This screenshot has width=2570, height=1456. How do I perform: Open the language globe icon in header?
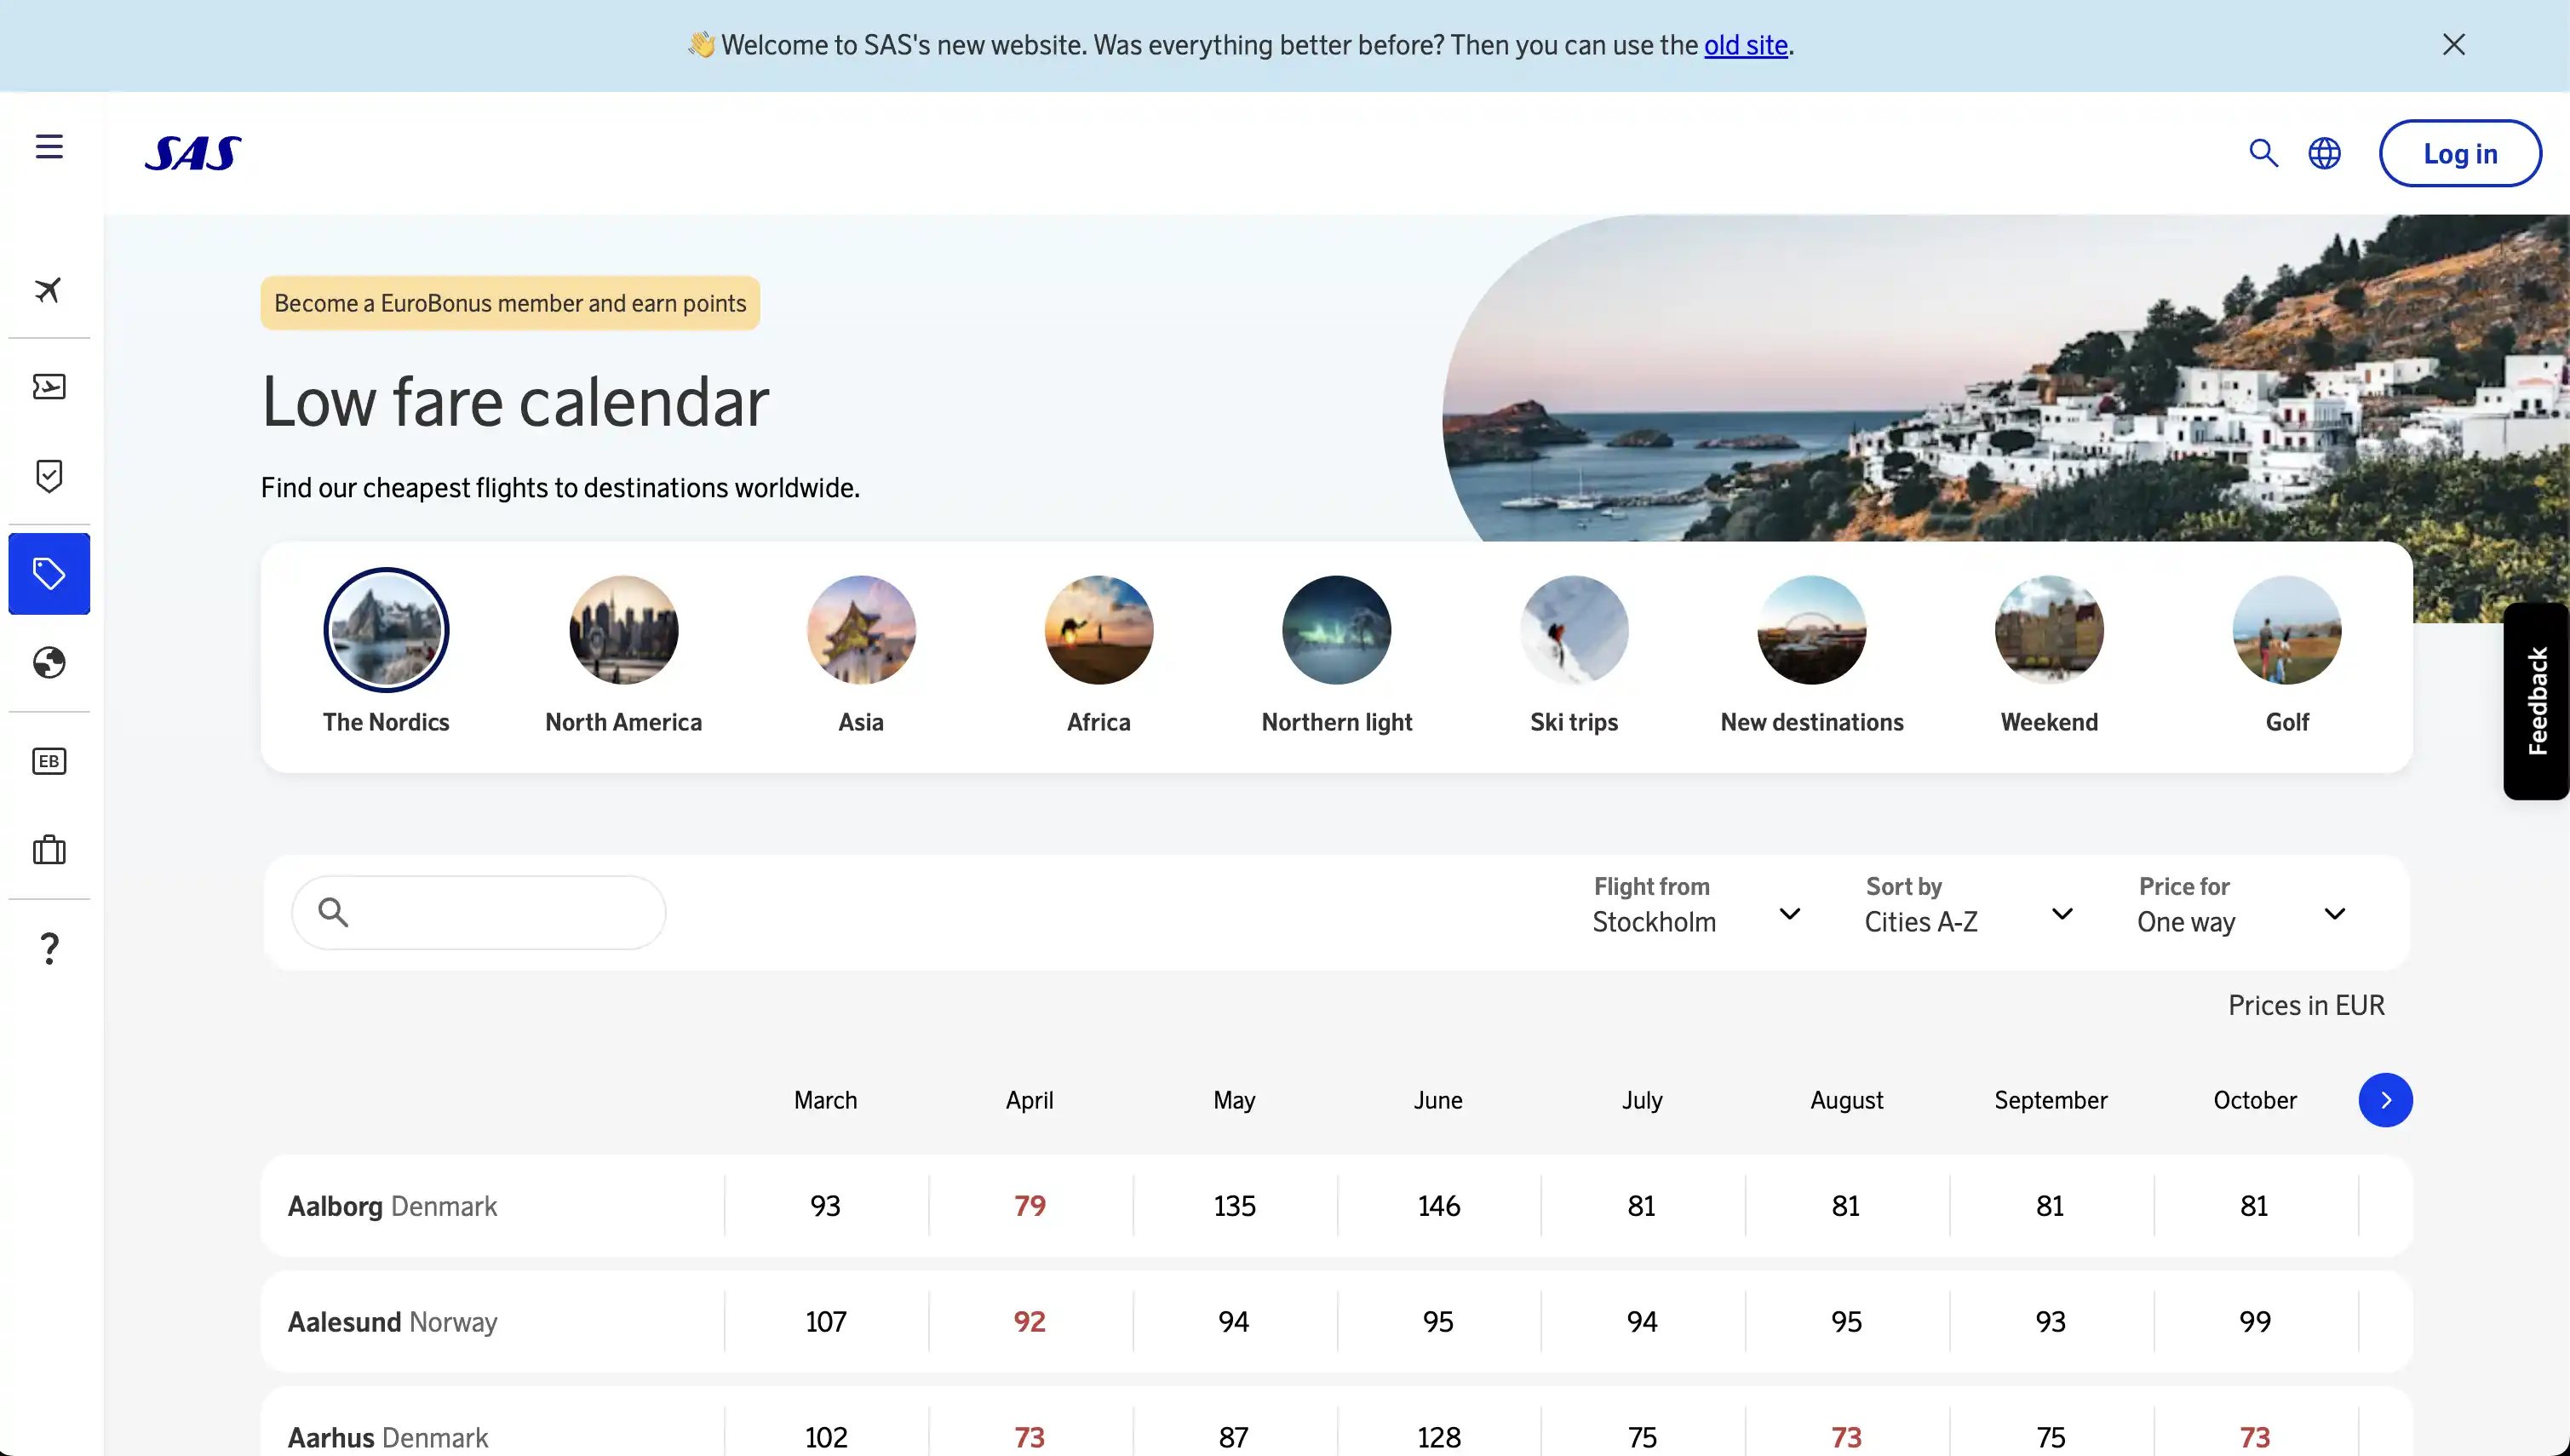click(x=2324, y=153)
